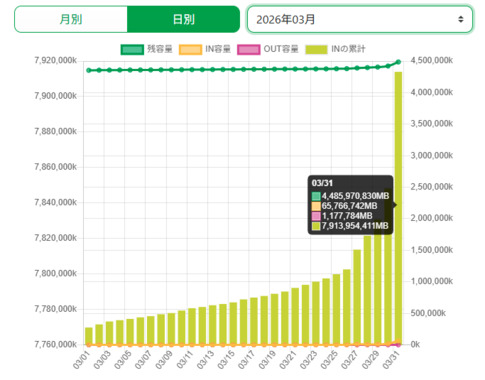Click the 03/29 x-axis date label
The height and width of the screenshot is (380, 485).
click(370, 360)
